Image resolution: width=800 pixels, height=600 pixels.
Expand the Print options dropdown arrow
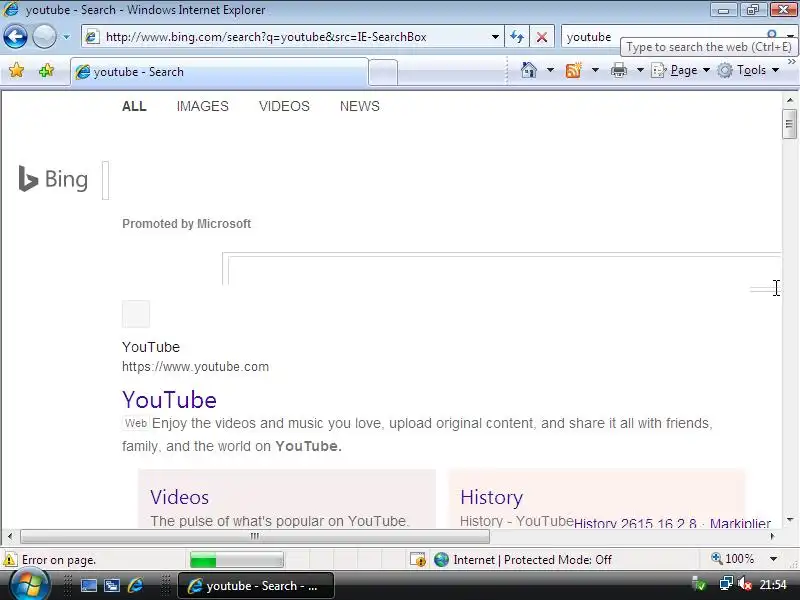click(x=640, y=70)
